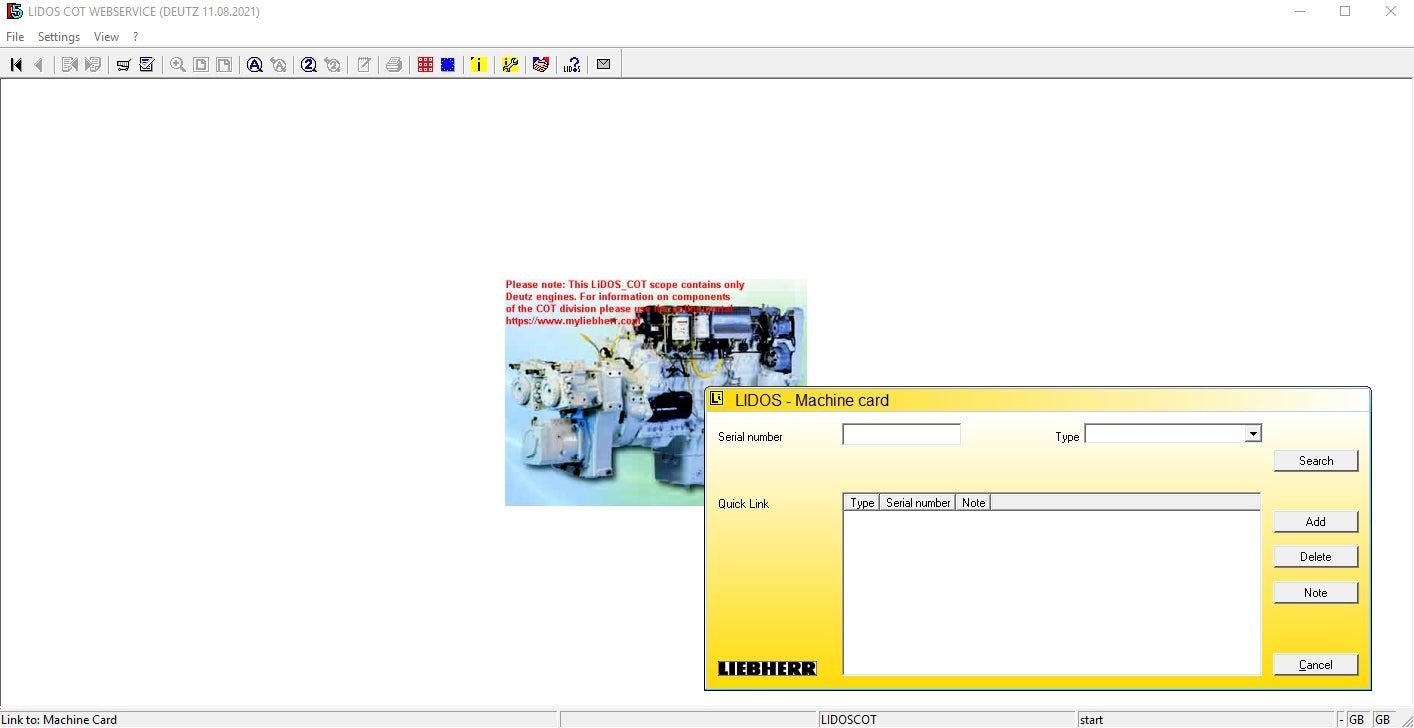Click the red grid icon
The width and height of the screenshot is (1414, 728).
[425, 65]
